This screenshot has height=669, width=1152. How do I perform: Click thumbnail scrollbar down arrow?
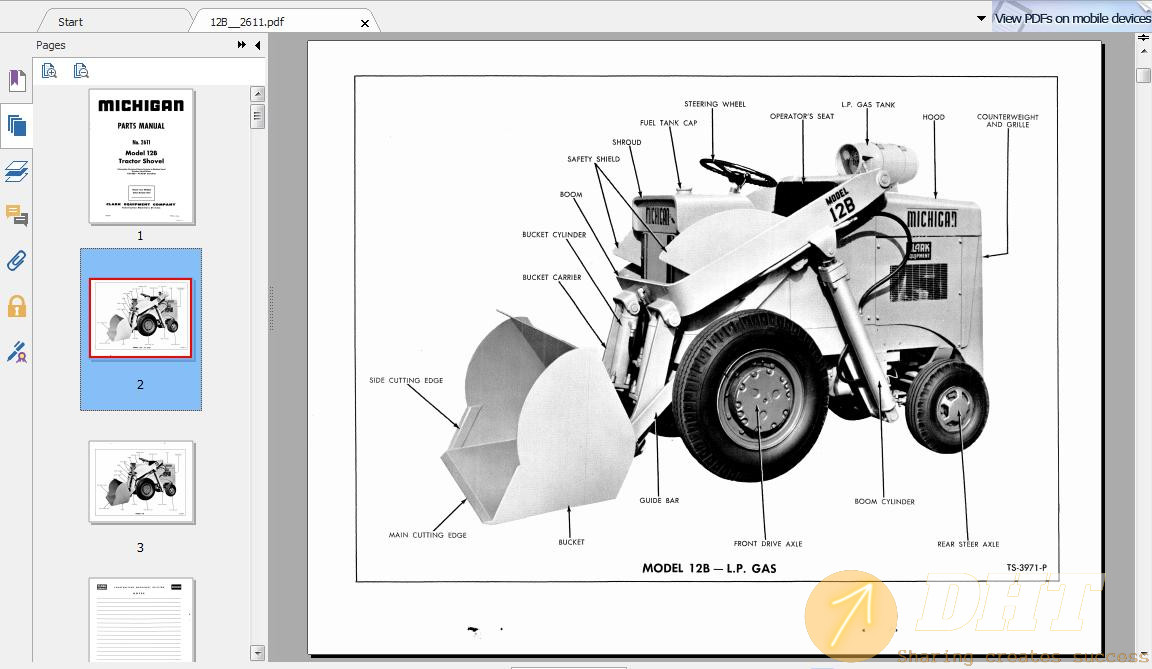click(257, 653)
